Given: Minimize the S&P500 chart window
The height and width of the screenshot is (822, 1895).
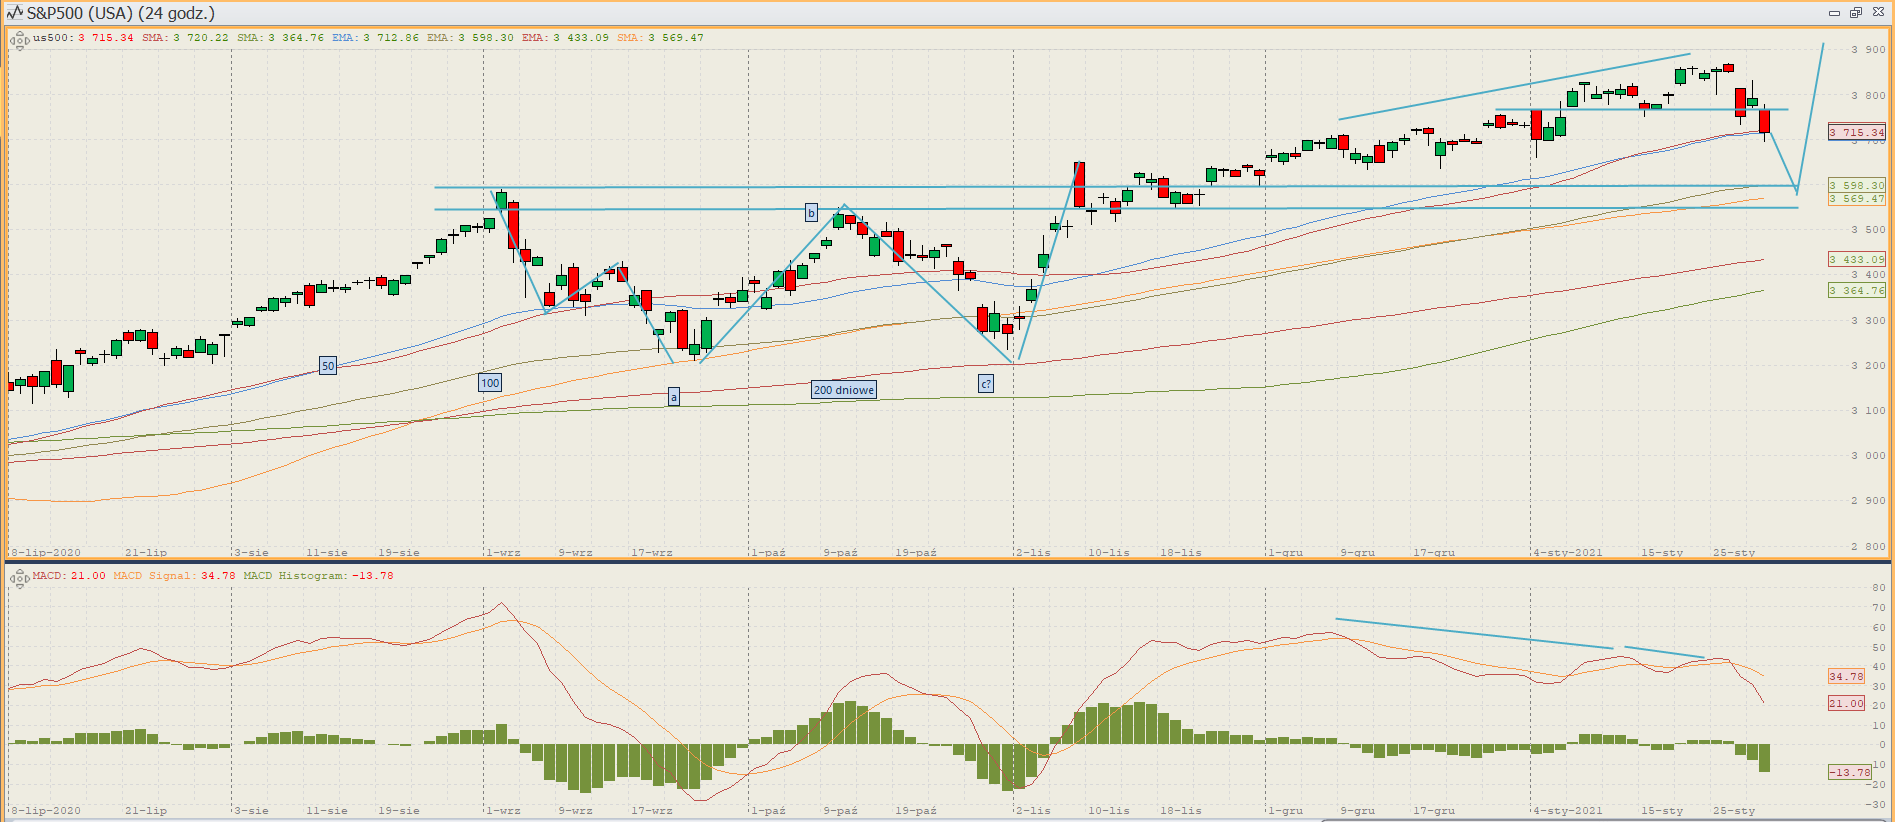Looking at the screenshot, I should coord(1834,13).
